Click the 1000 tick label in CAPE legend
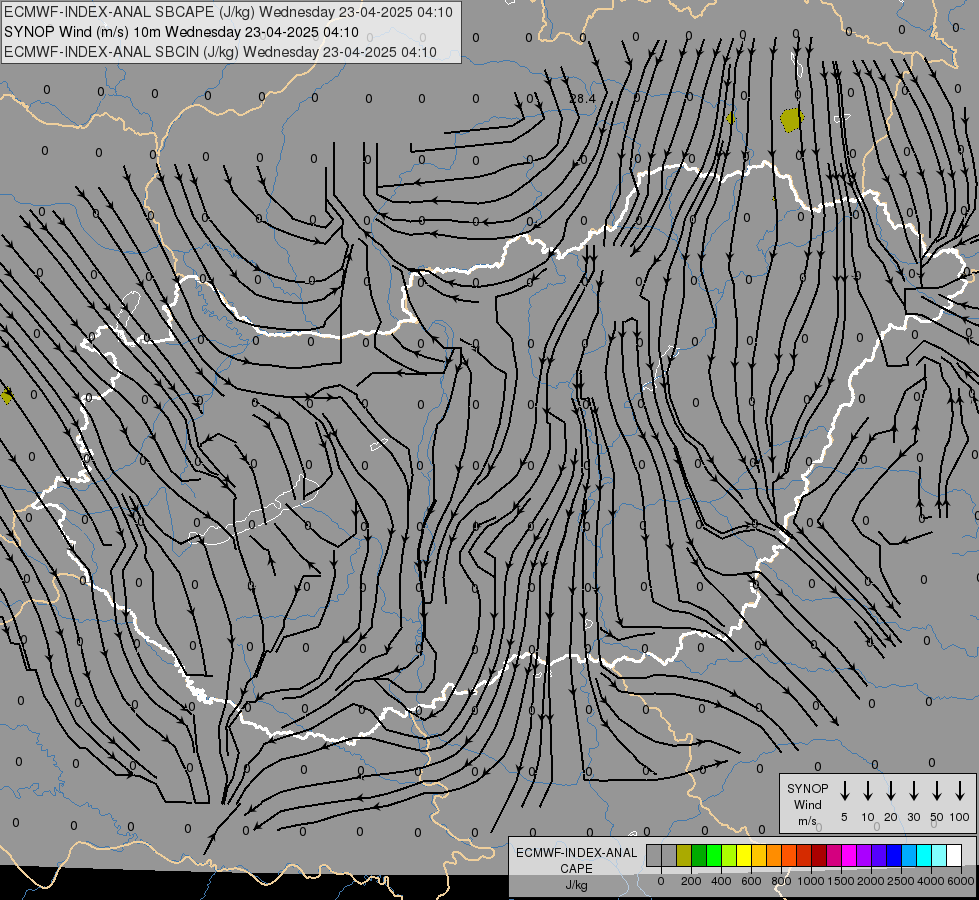The image size is (979, 900). (x=811, y=881)
